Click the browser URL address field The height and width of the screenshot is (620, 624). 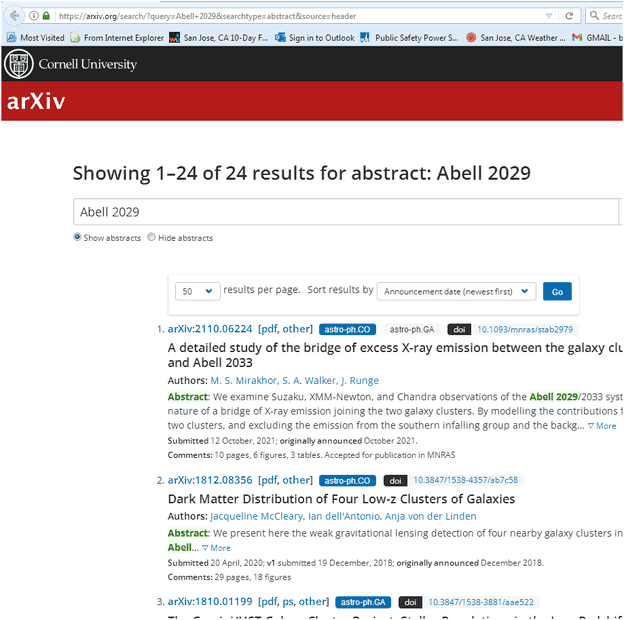point(298,16)
